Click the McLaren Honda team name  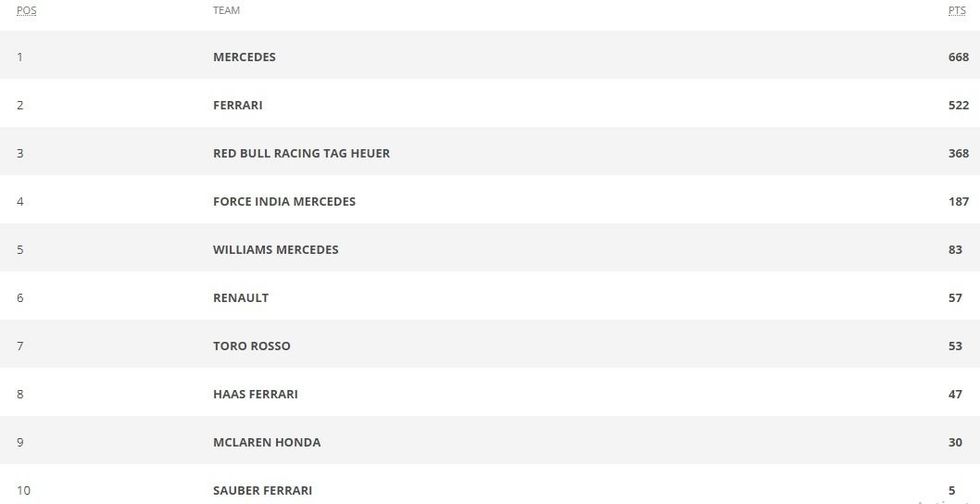tap(266, 441)
